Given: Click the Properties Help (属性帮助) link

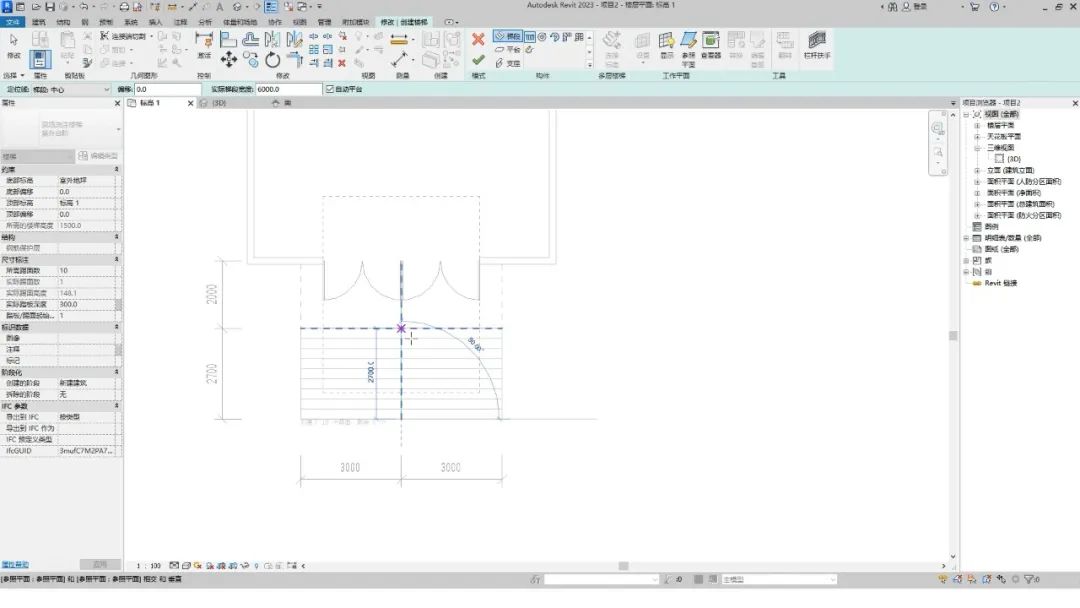Looking at the screenshot, I should (x=15, y=565).
